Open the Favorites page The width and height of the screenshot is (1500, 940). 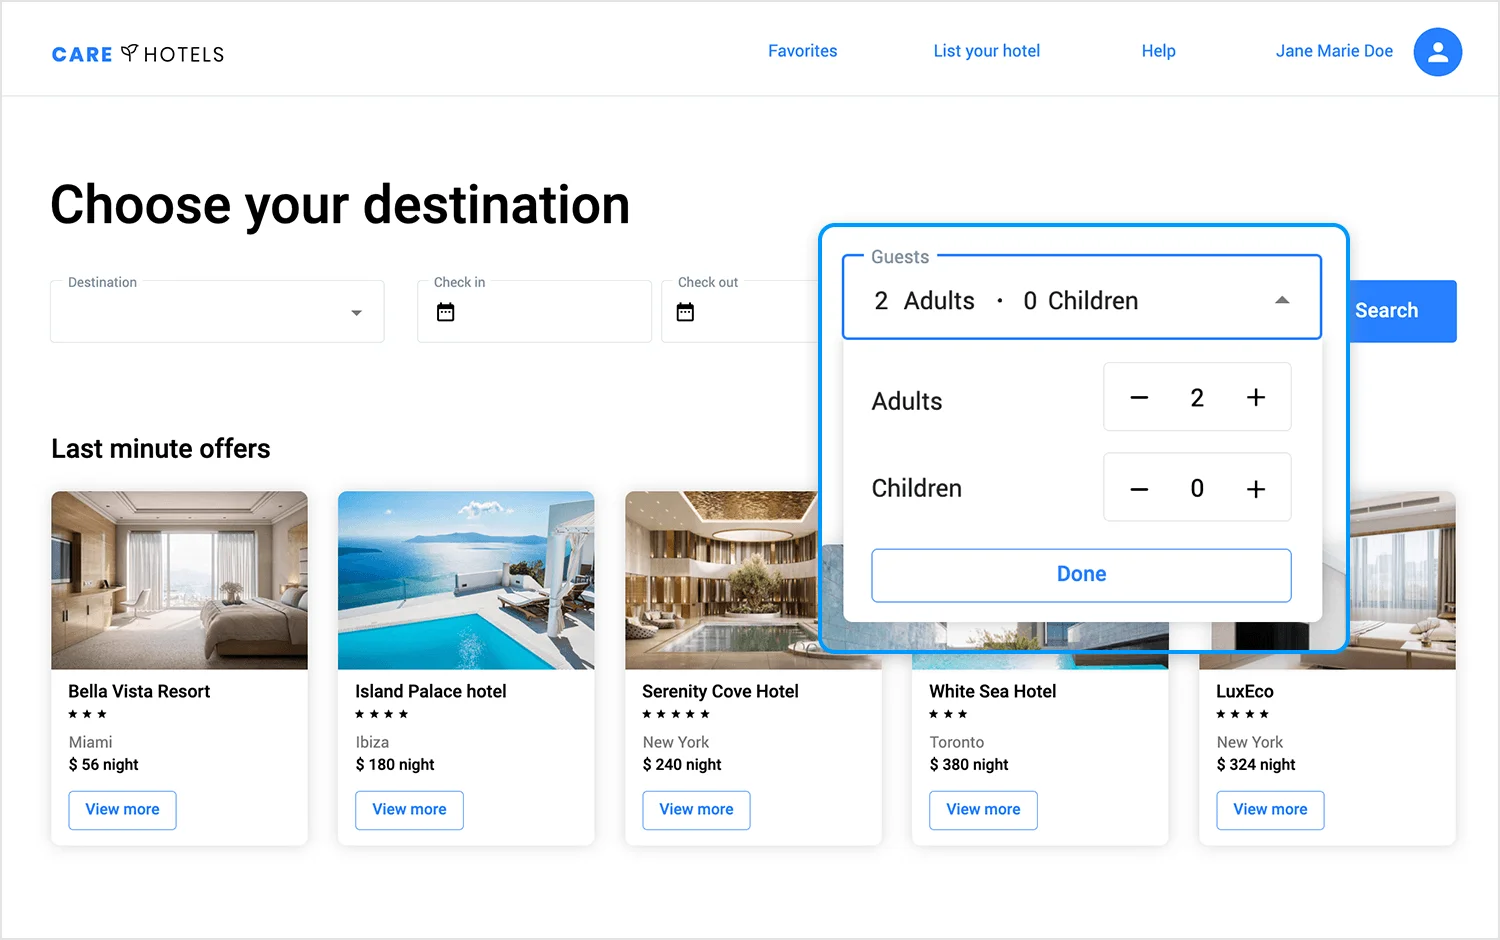[x=802, y=51]
